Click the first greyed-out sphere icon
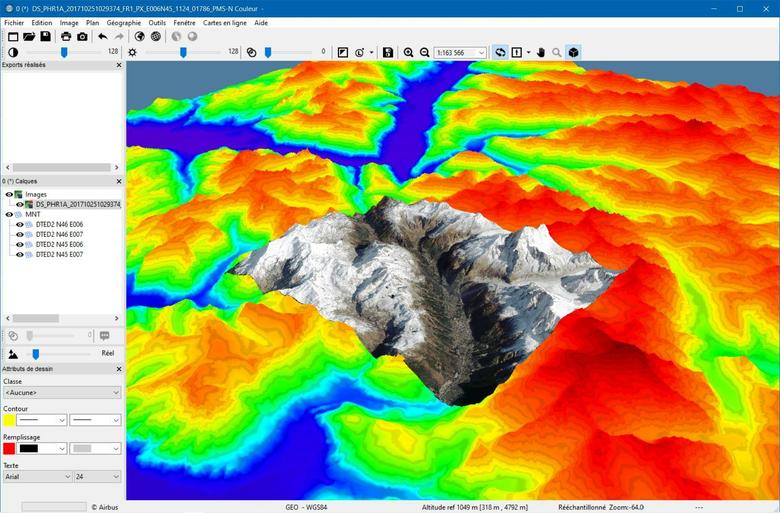 (x=176, y=36)
